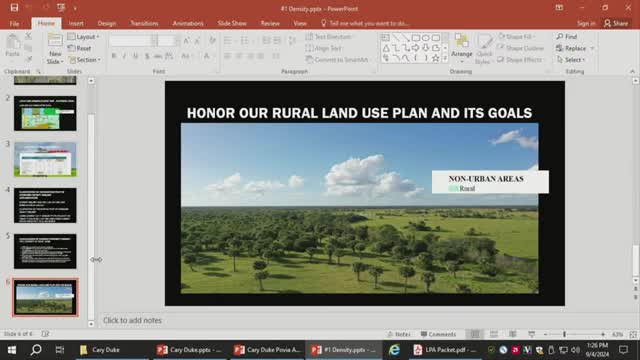Toggle Underline formatting

tap(135, 56)
